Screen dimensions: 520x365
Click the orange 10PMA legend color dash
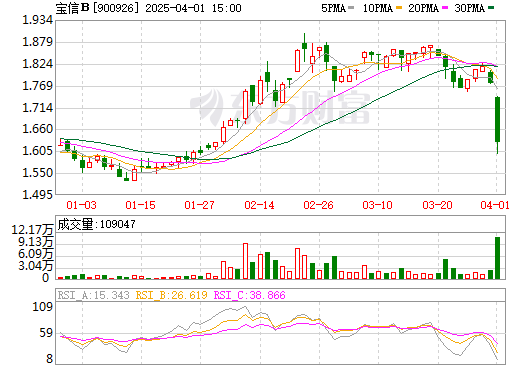pyautogui.click(x=398, y=8)
